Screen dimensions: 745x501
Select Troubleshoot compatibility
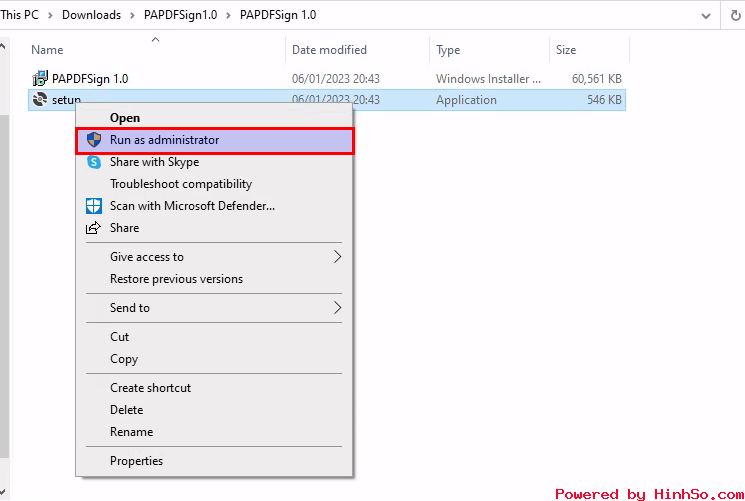click(214, 184)
